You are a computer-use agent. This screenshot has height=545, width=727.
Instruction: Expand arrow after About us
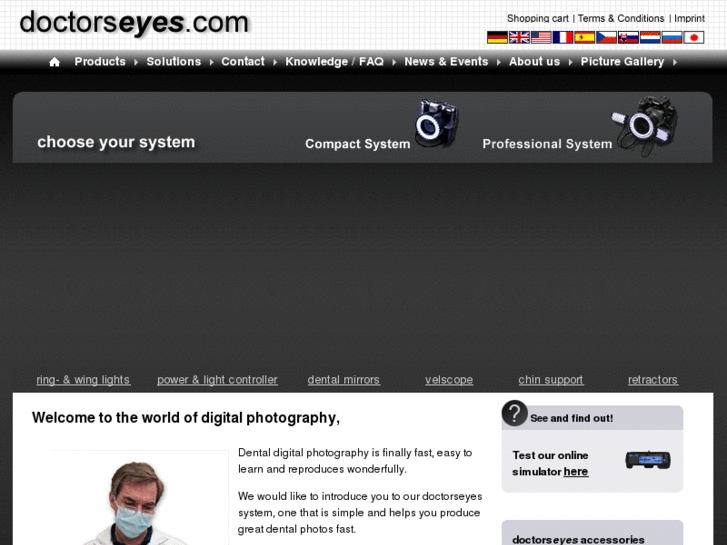(x=570, y=62)
